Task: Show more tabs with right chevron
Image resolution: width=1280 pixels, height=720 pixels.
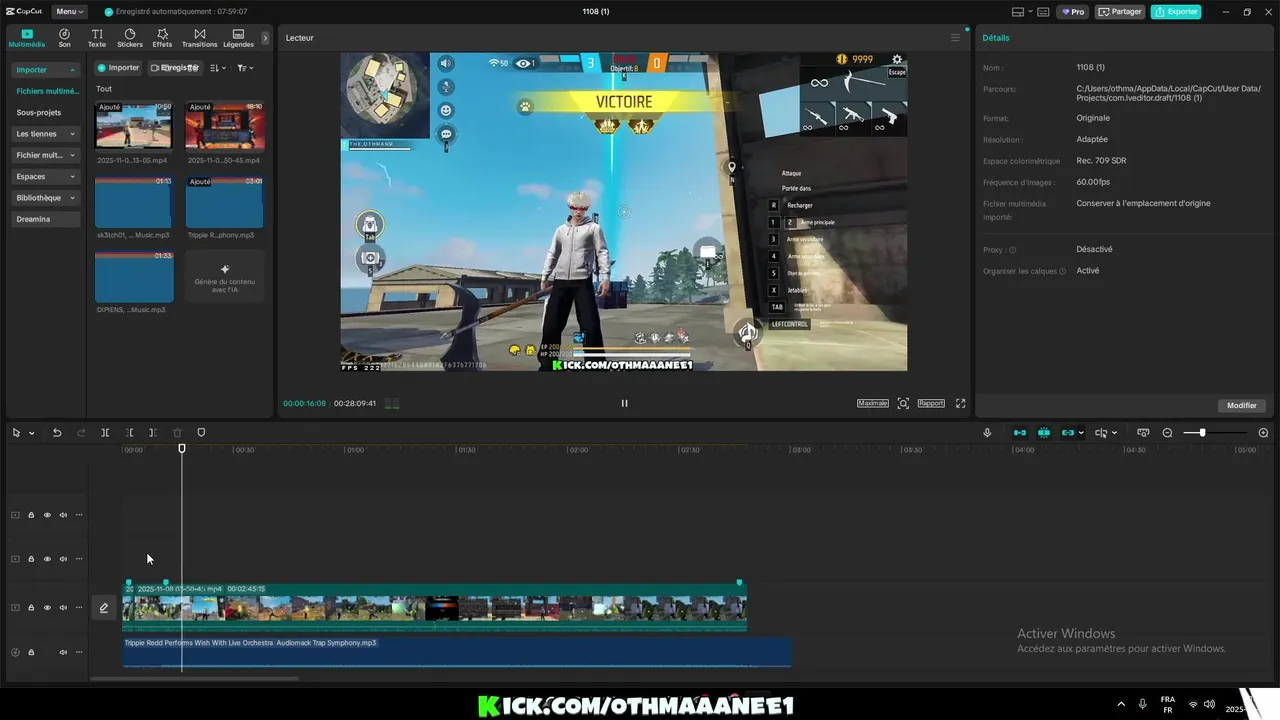Action: [x=265, y=38]
